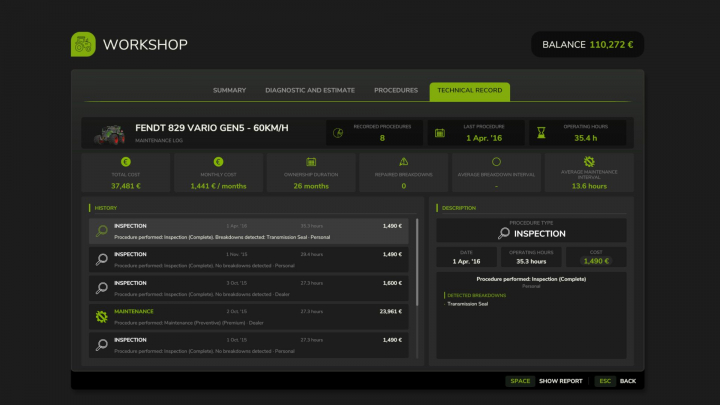
Task: Click the SPACE Show Report key button
Action: point(520,381)
